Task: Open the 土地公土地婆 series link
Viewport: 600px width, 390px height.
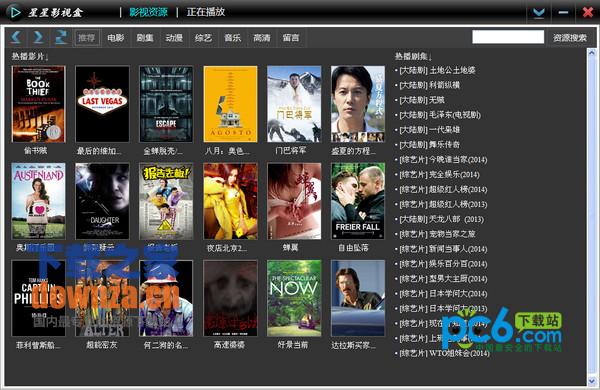Action: [437, 70]
